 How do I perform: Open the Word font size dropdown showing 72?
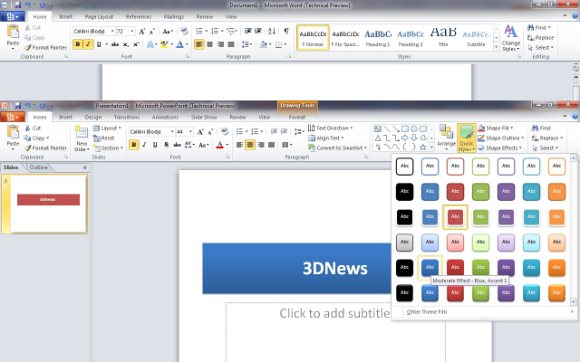[132, 31]
